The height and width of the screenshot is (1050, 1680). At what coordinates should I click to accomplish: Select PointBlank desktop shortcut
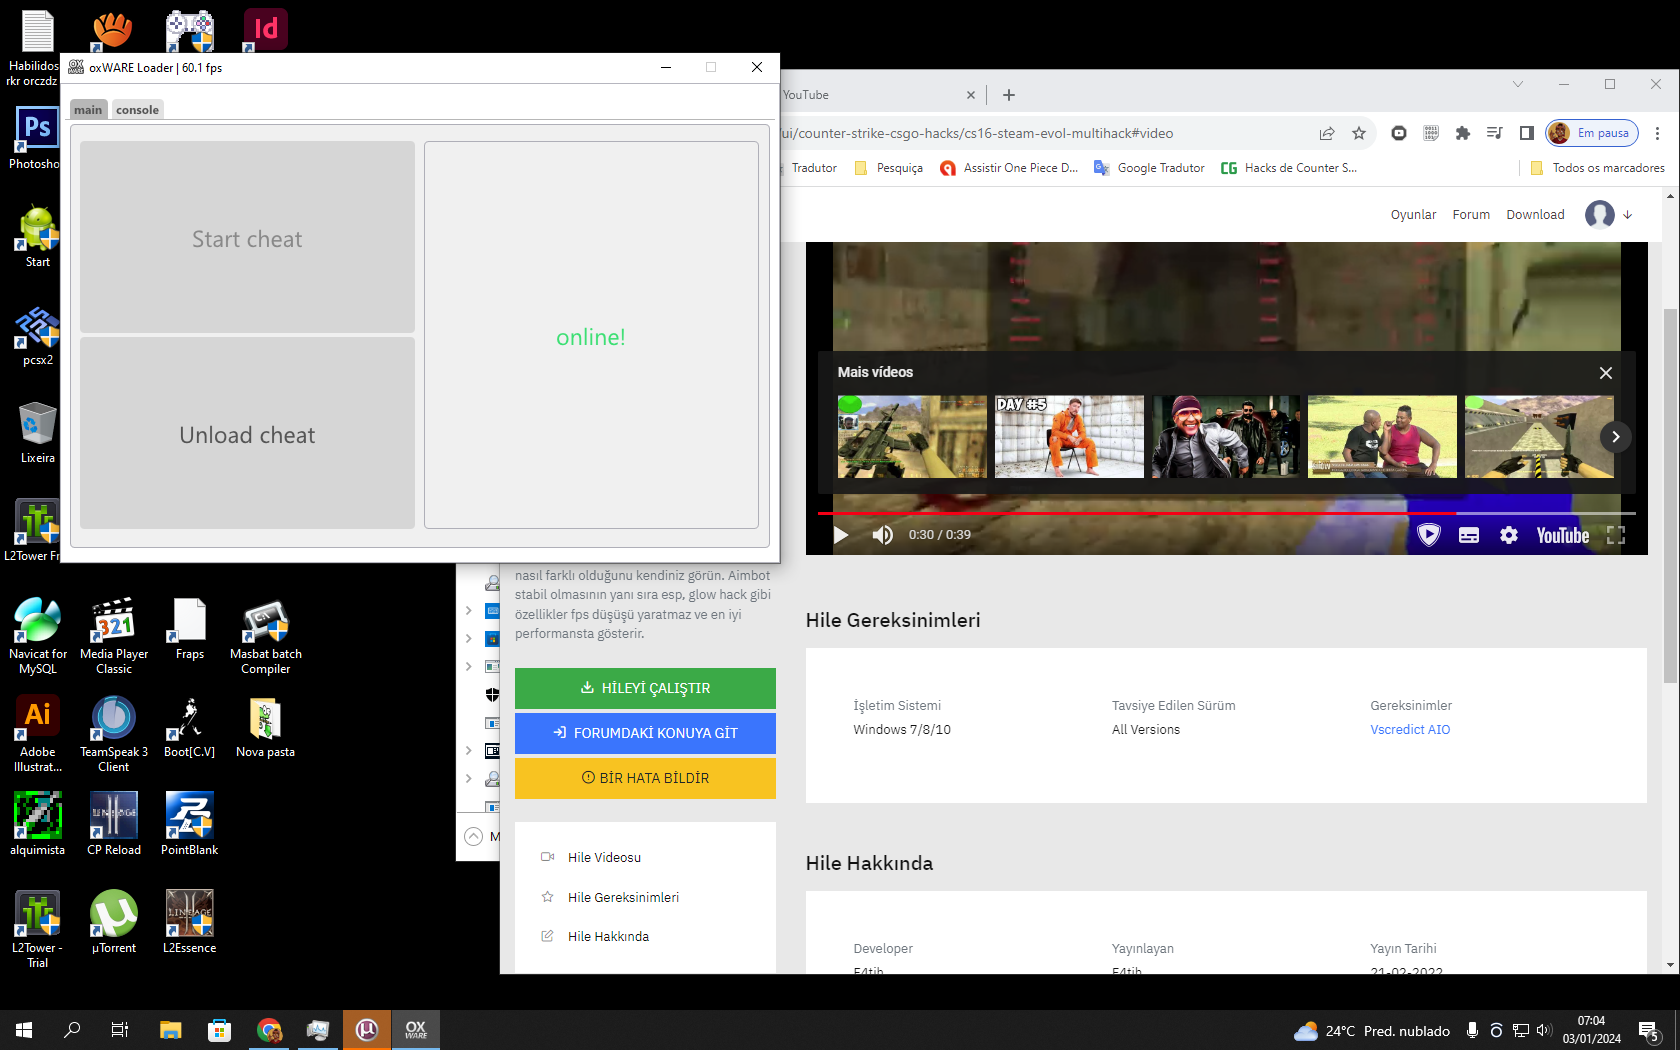coord(190,824)
